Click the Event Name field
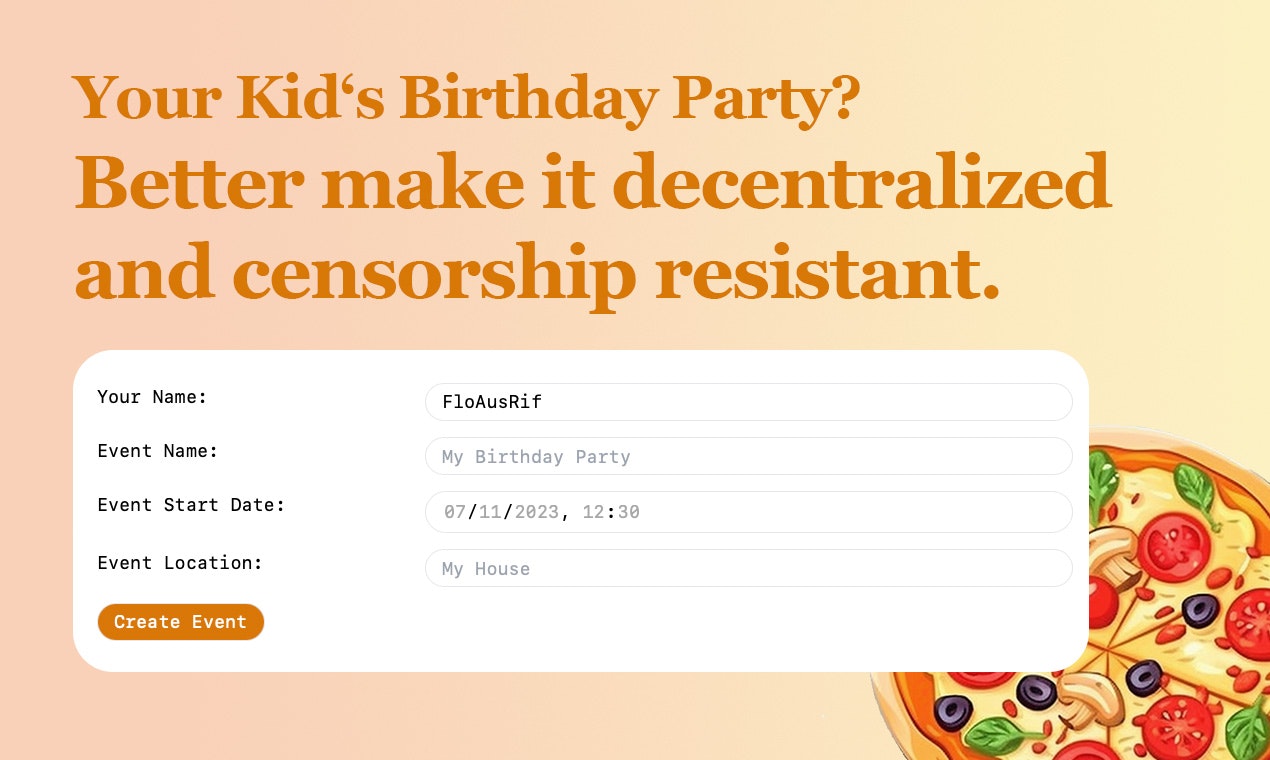This screenshot has width=1270, height=760. (x=749, y=456)
